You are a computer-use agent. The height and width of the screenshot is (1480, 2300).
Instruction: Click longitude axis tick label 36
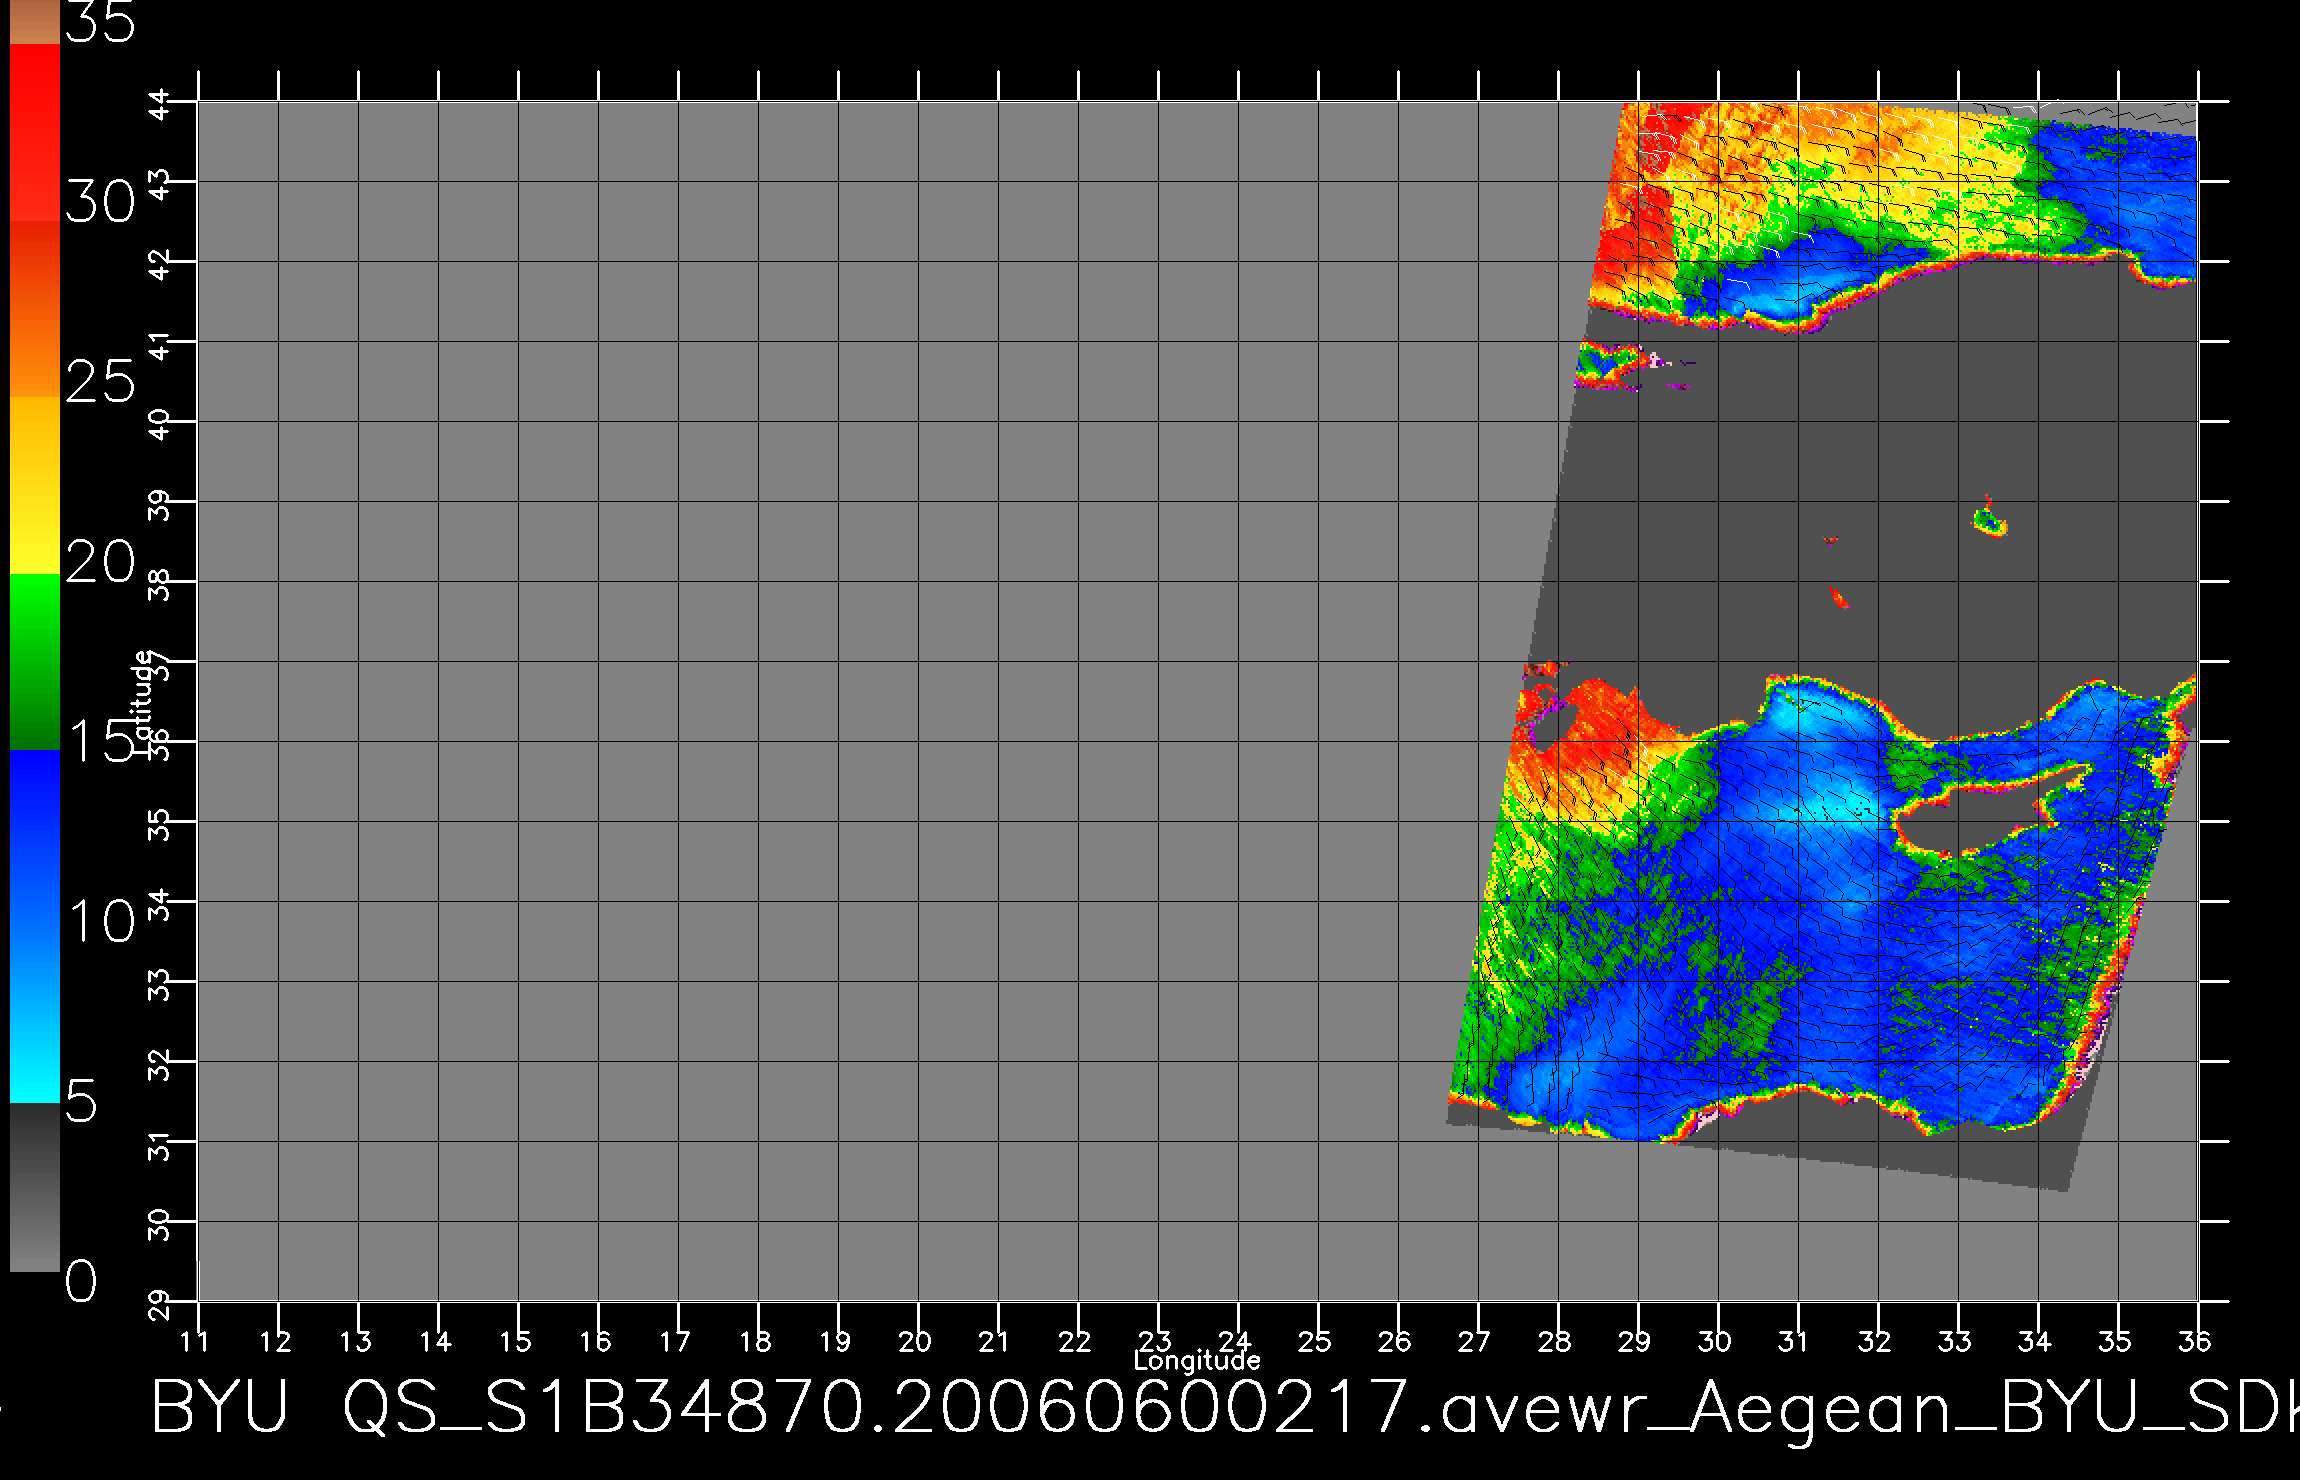pyautogui.click(x=2195, y=1340)
